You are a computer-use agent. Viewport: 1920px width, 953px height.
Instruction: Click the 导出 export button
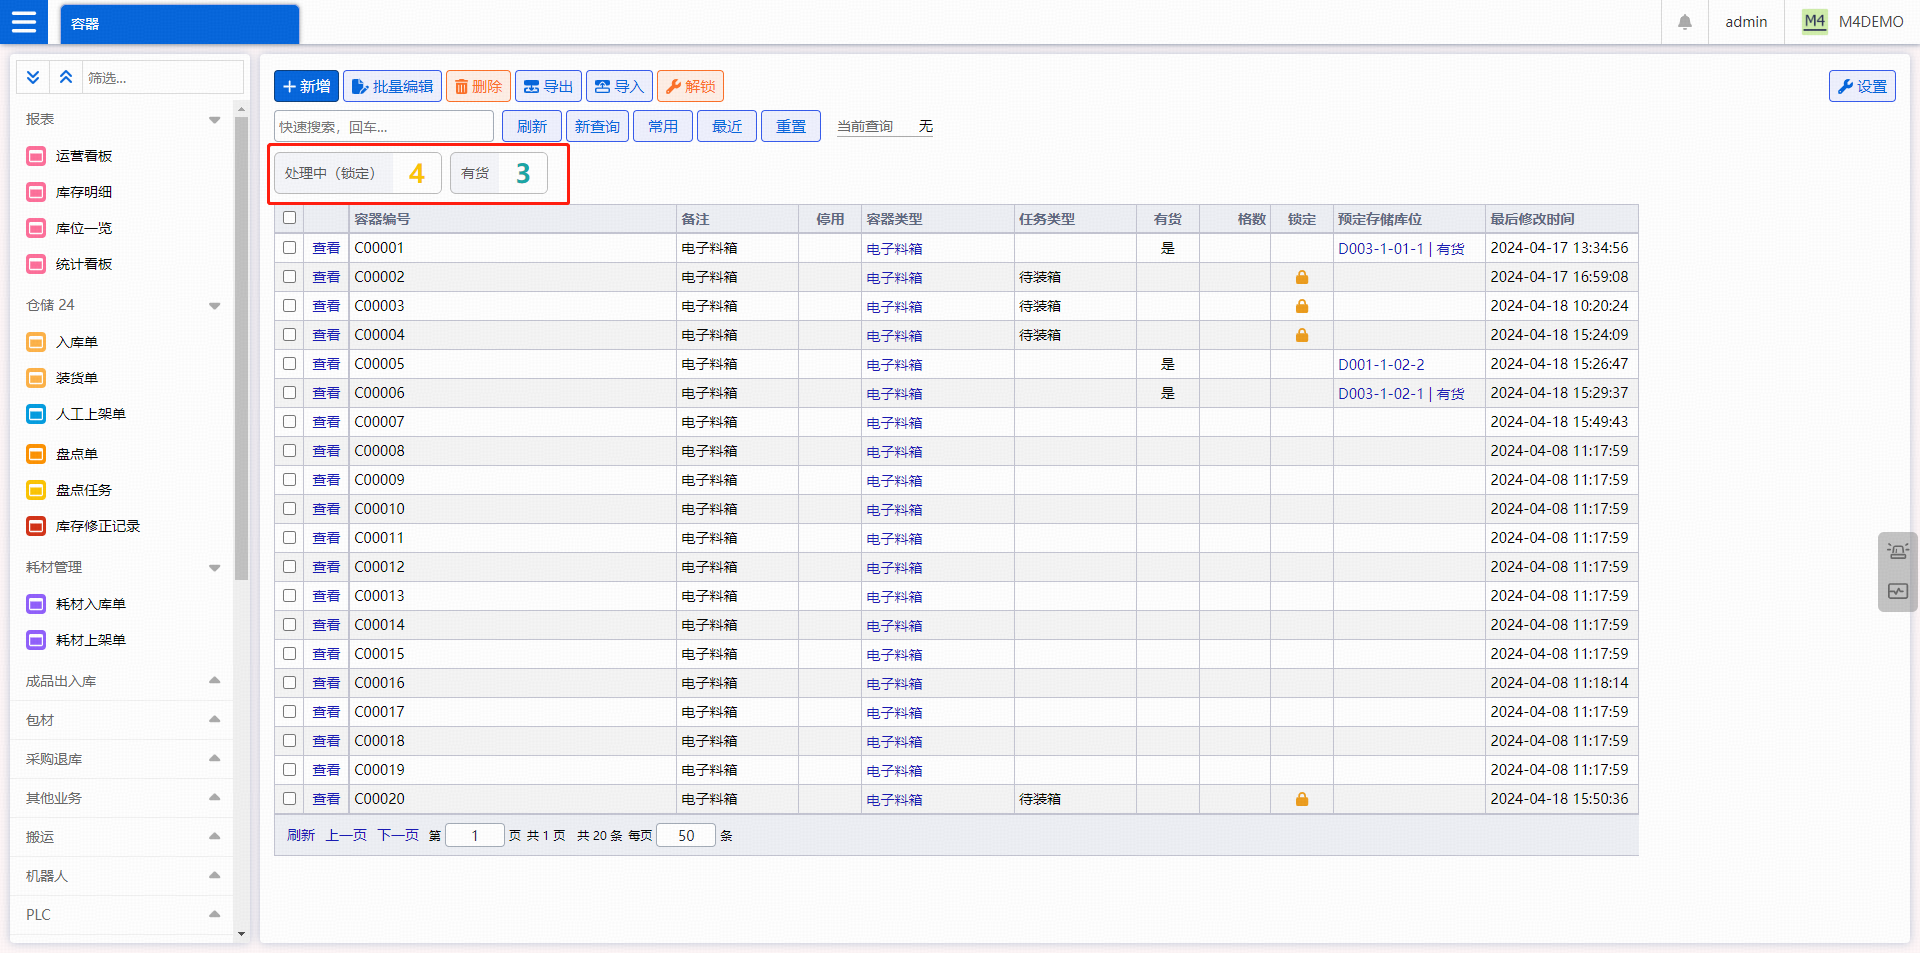tap(548, 86)
